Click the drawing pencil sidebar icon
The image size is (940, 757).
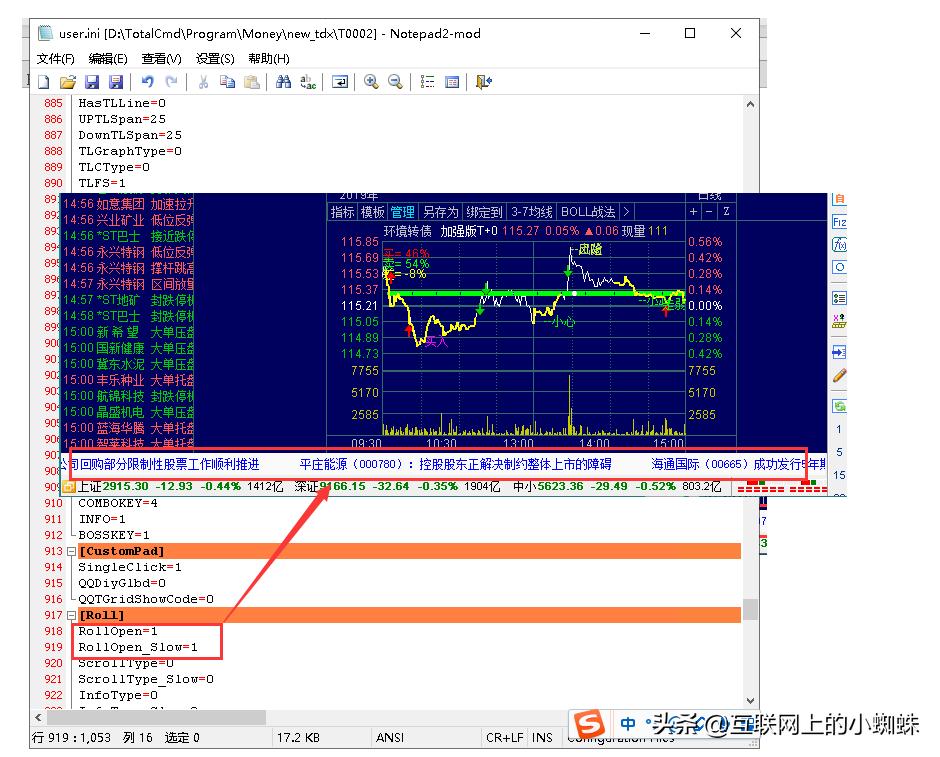pyautogui.click(x=839, y=376)
